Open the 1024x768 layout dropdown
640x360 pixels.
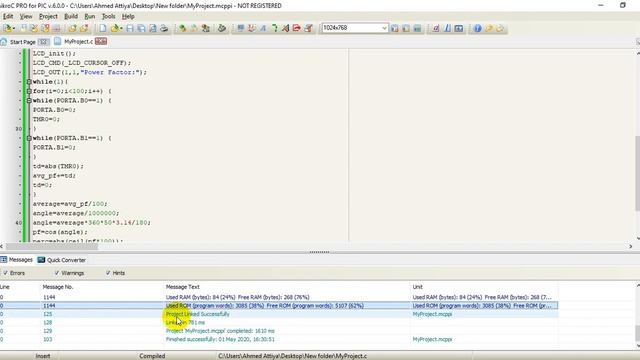(384, 28)
